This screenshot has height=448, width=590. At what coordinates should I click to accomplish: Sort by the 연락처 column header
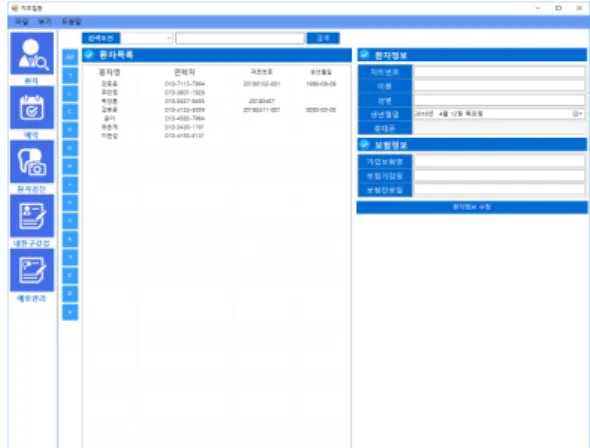[x=184, y=72]
